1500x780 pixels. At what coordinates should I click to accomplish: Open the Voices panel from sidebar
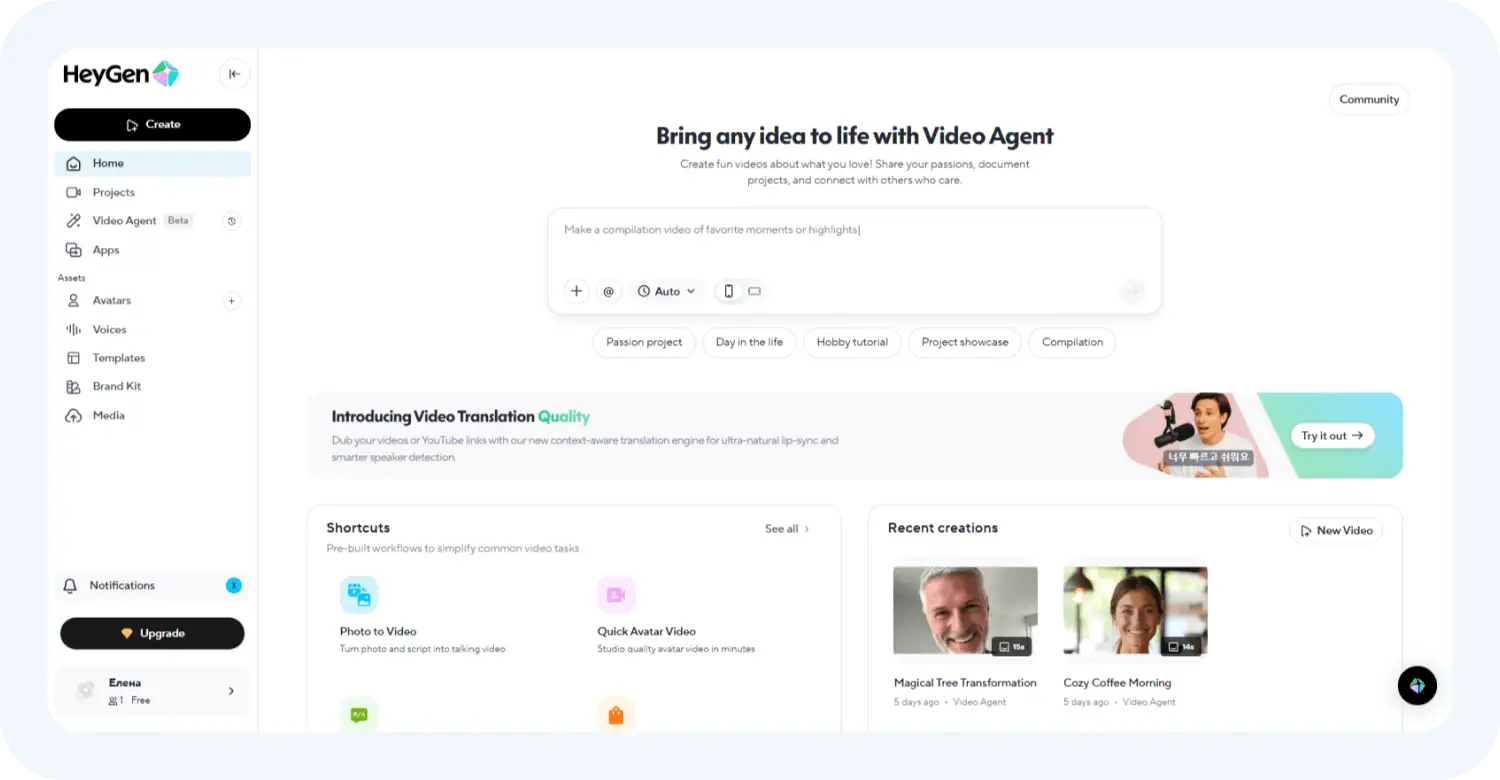click(x=72, y=329)
